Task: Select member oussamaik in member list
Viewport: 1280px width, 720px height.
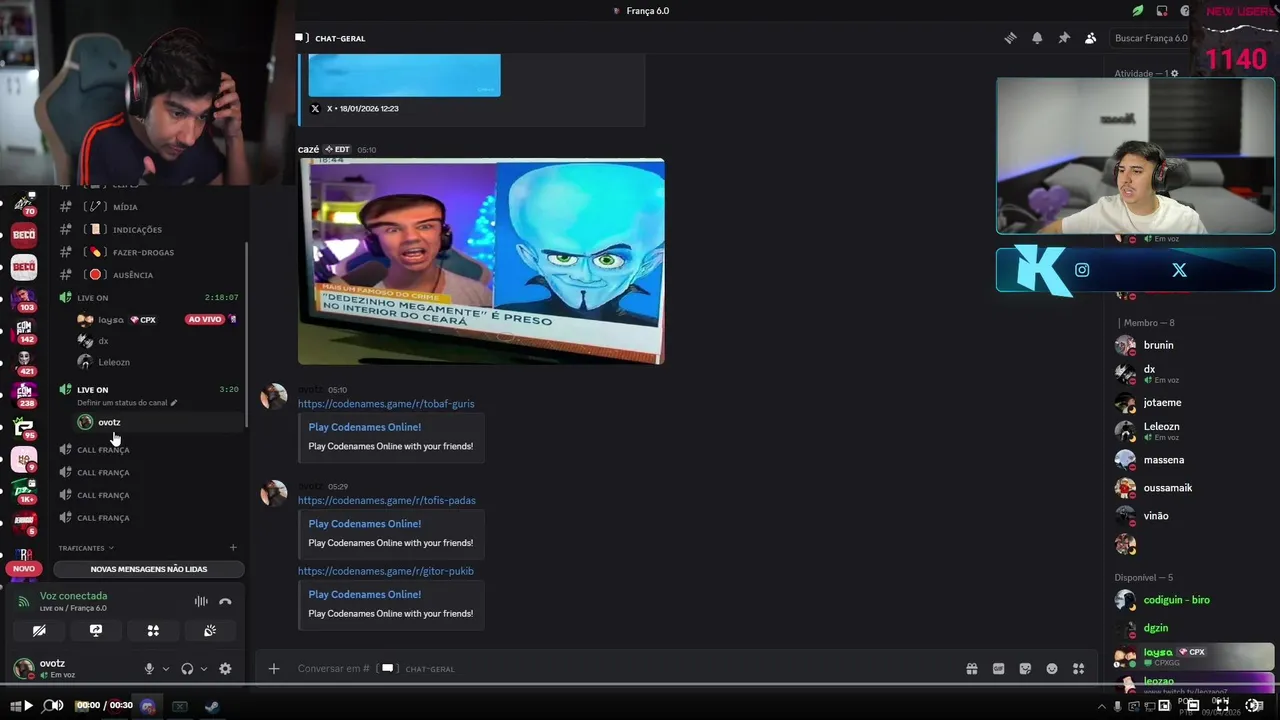Action: (x=1168, y=488)
